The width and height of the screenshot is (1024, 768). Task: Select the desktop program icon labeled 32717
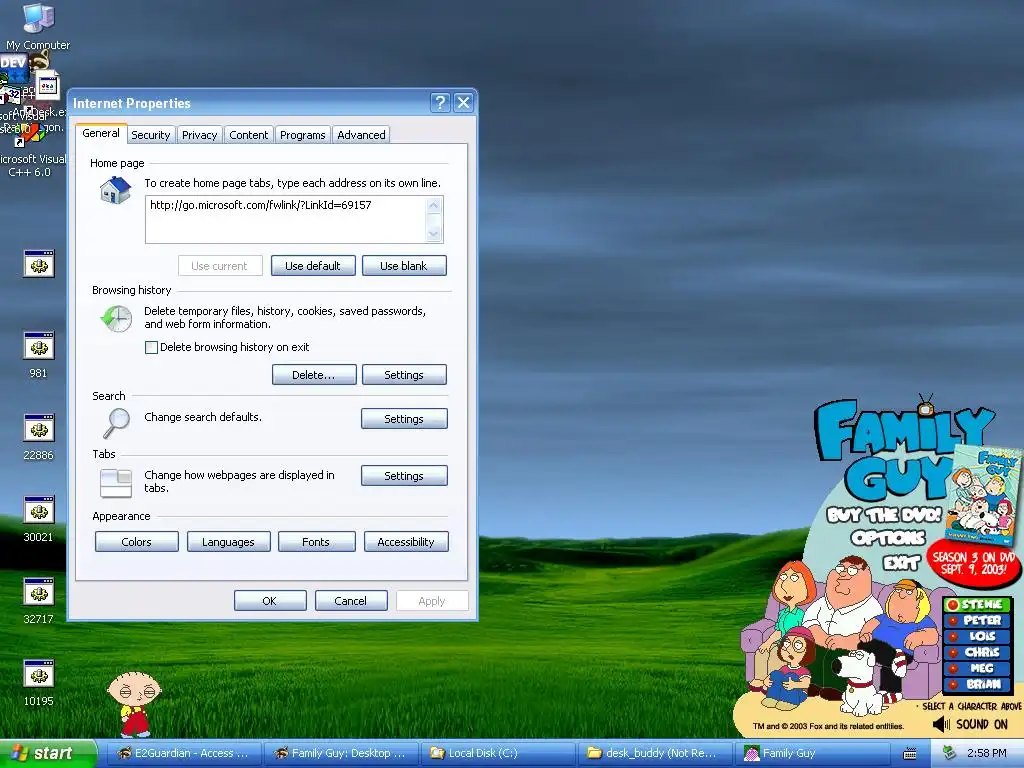pos(39,600)
